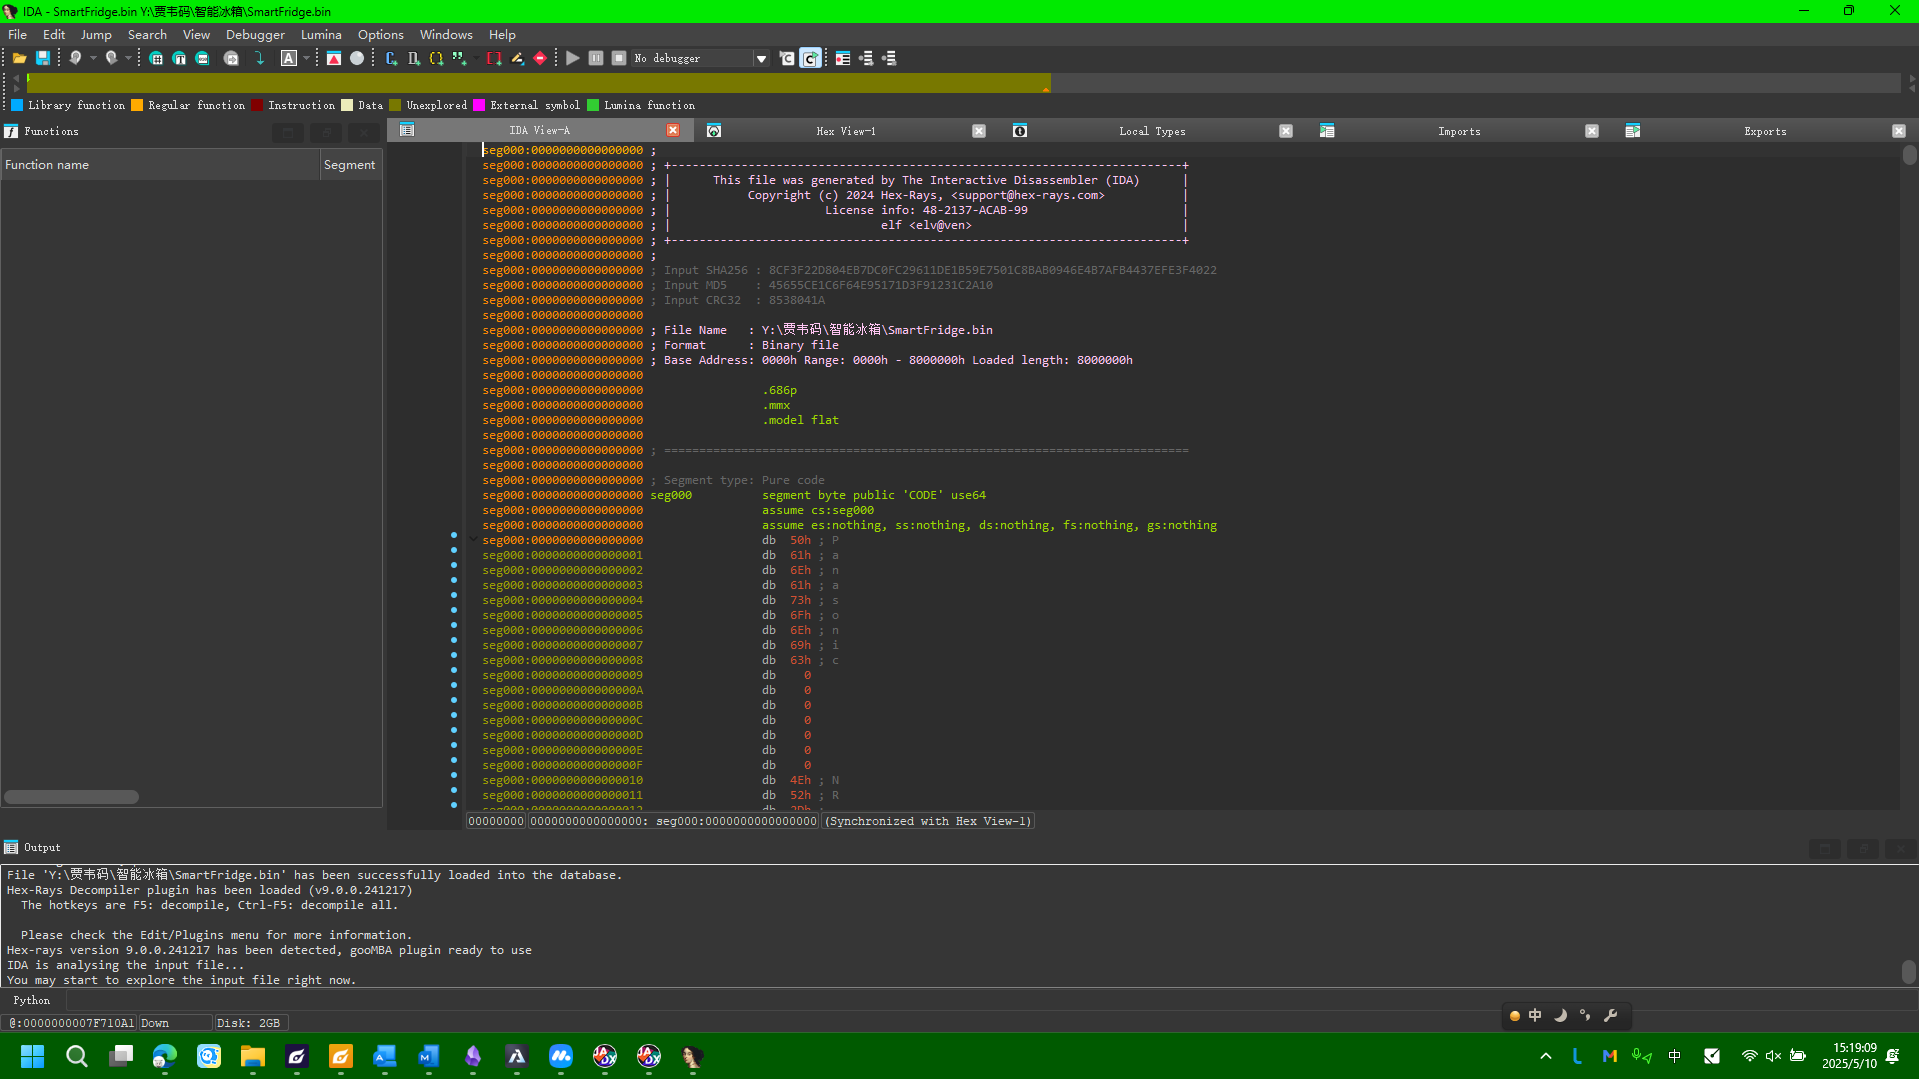1919x1079 pixels.
Task: Click the Segment column header
Action: coord(349,165)
